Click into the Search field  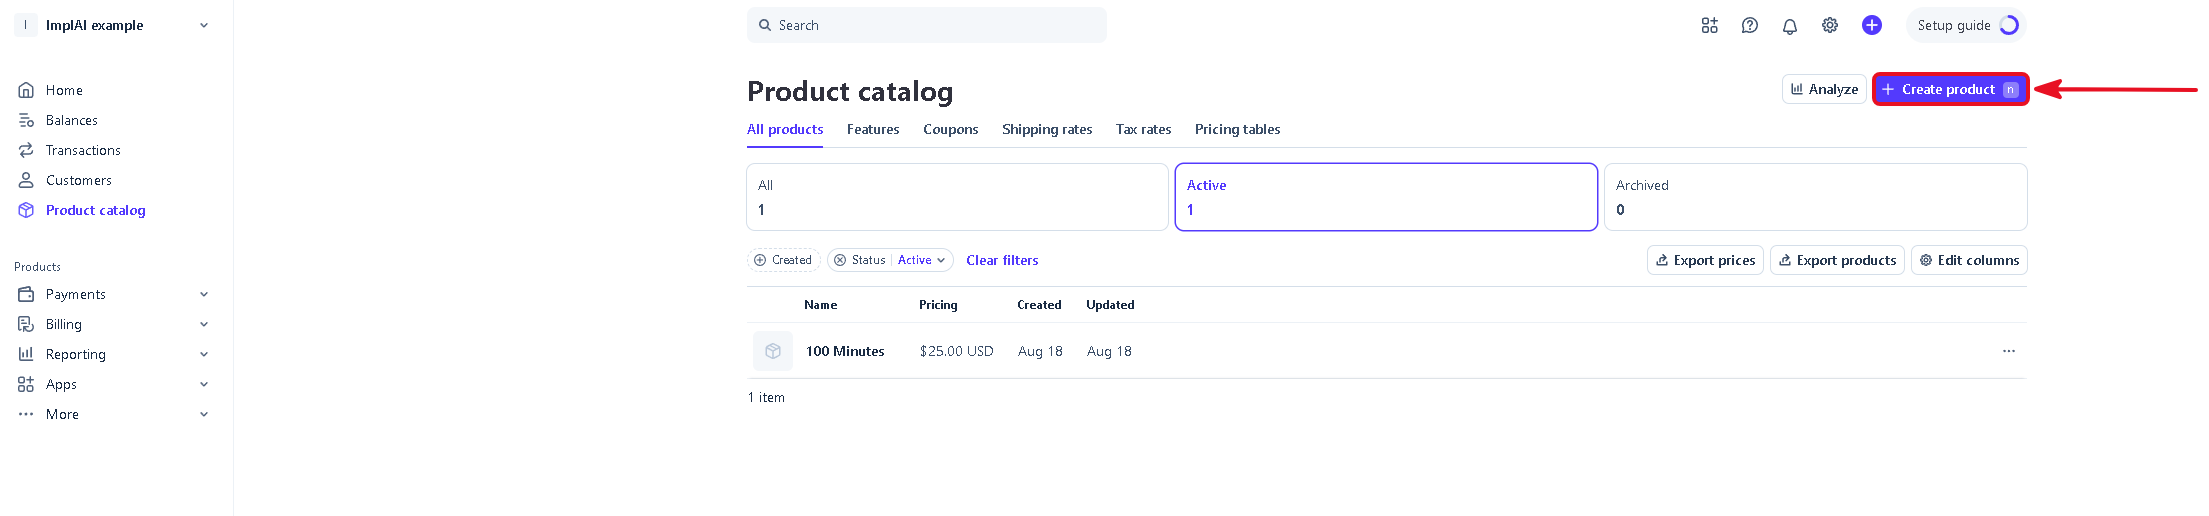(x=927, y=25)
